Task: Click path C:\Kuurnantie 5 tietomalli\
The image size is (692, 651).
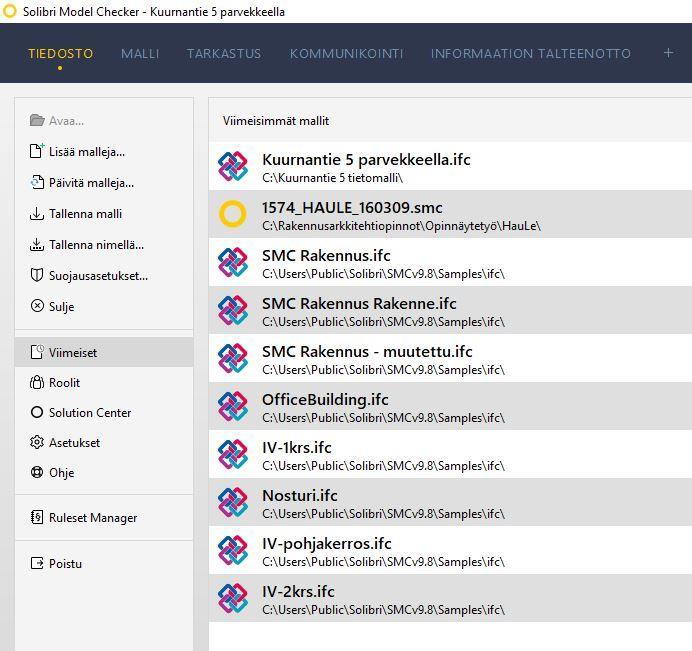Action: 332,178
